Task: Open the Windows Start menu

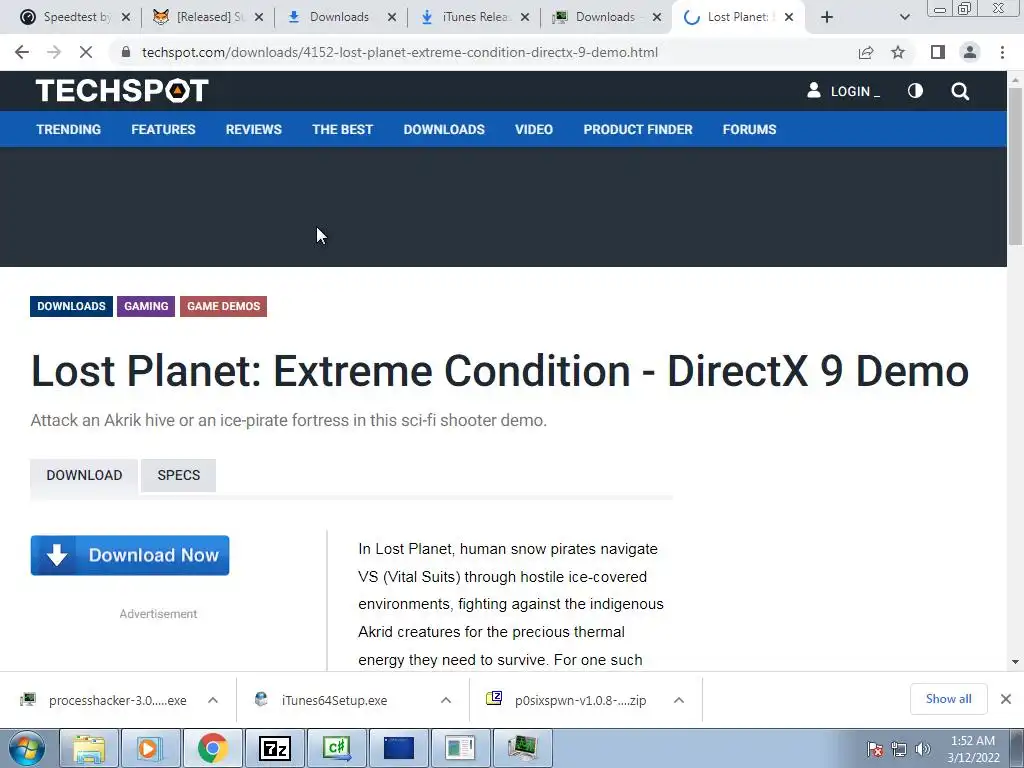Action: [x=27, y=748]
